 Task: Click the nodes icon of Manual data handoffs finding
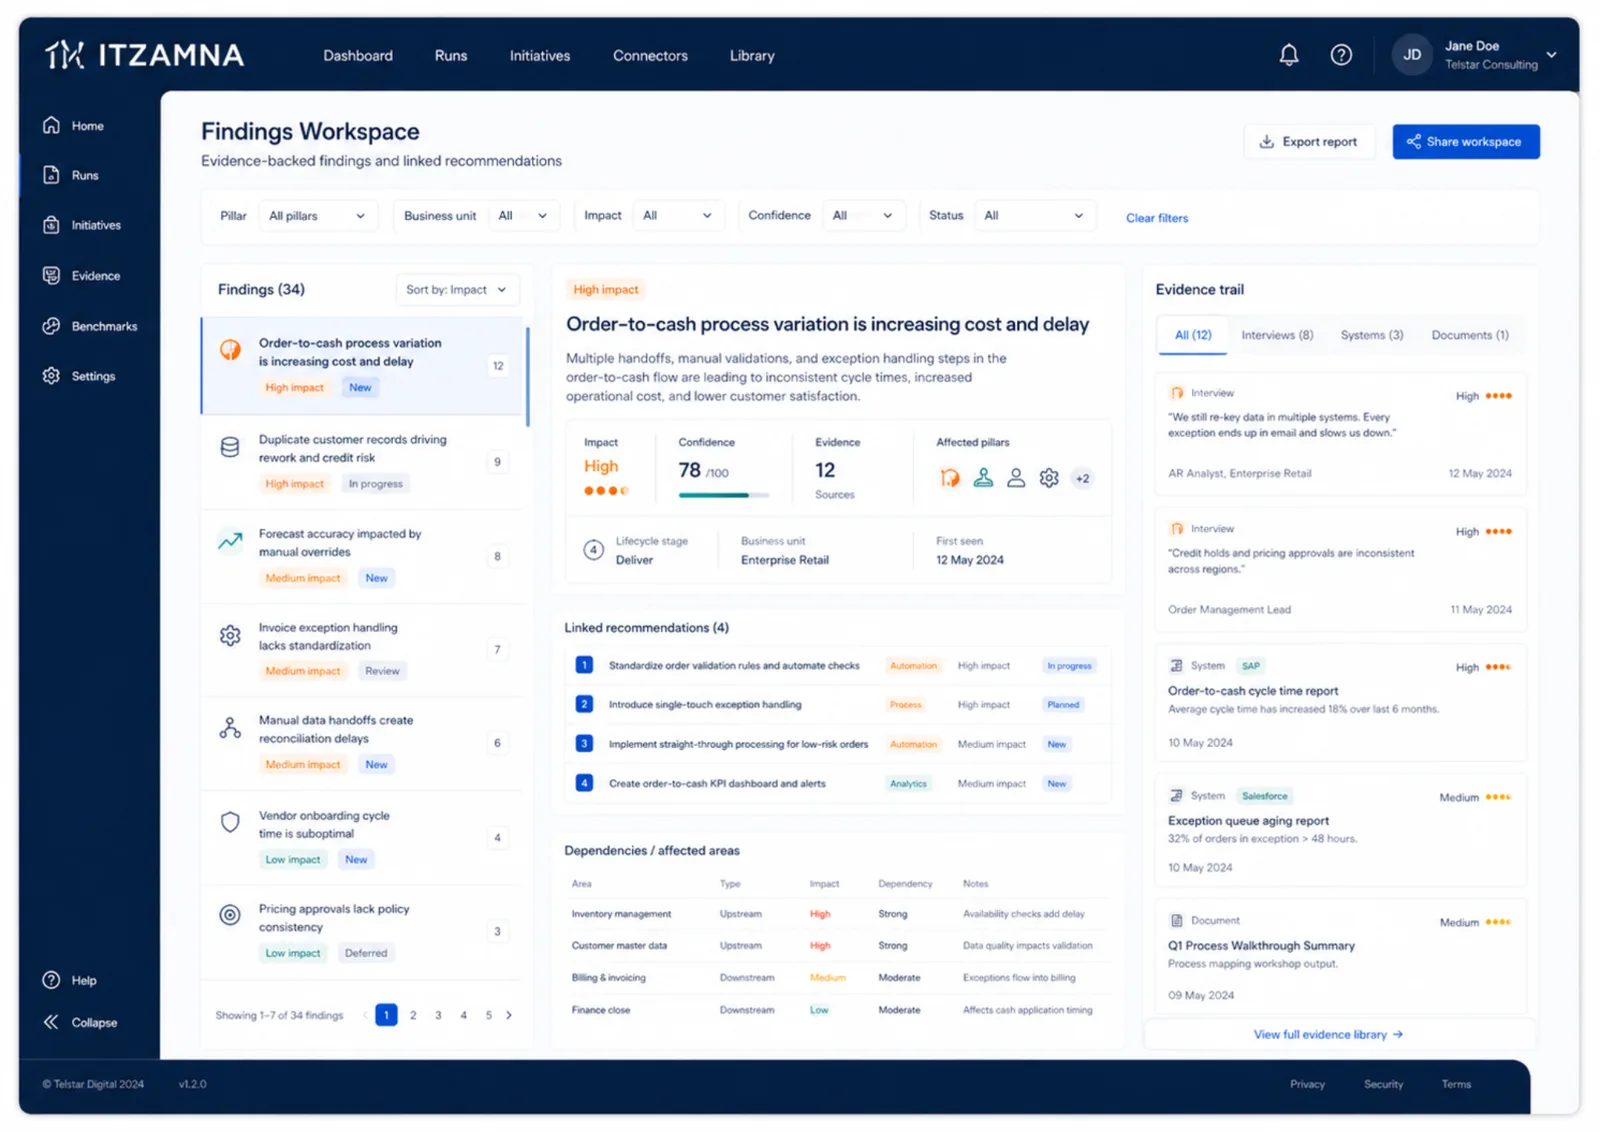click(x=230, y=728)
